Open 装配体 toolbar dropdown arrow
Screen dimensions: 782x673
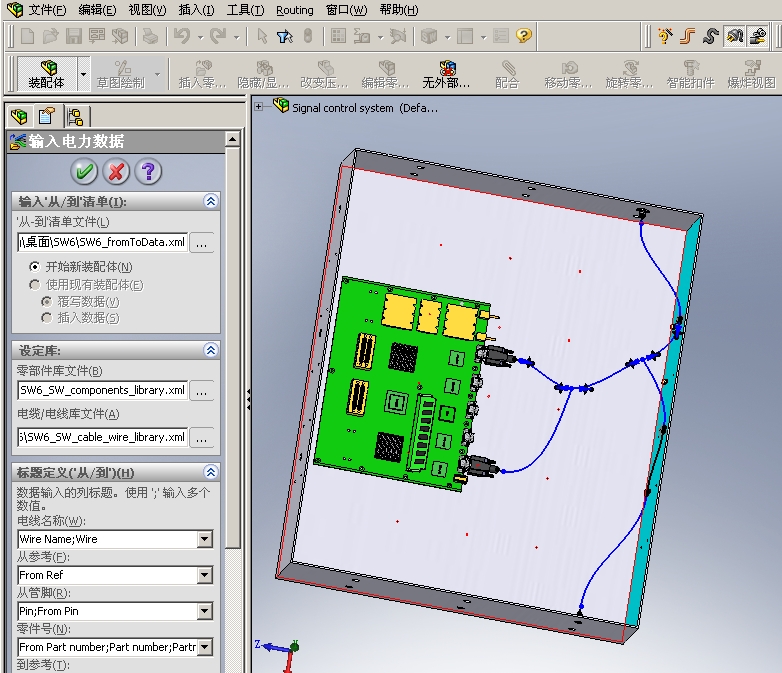pos(83,74)
